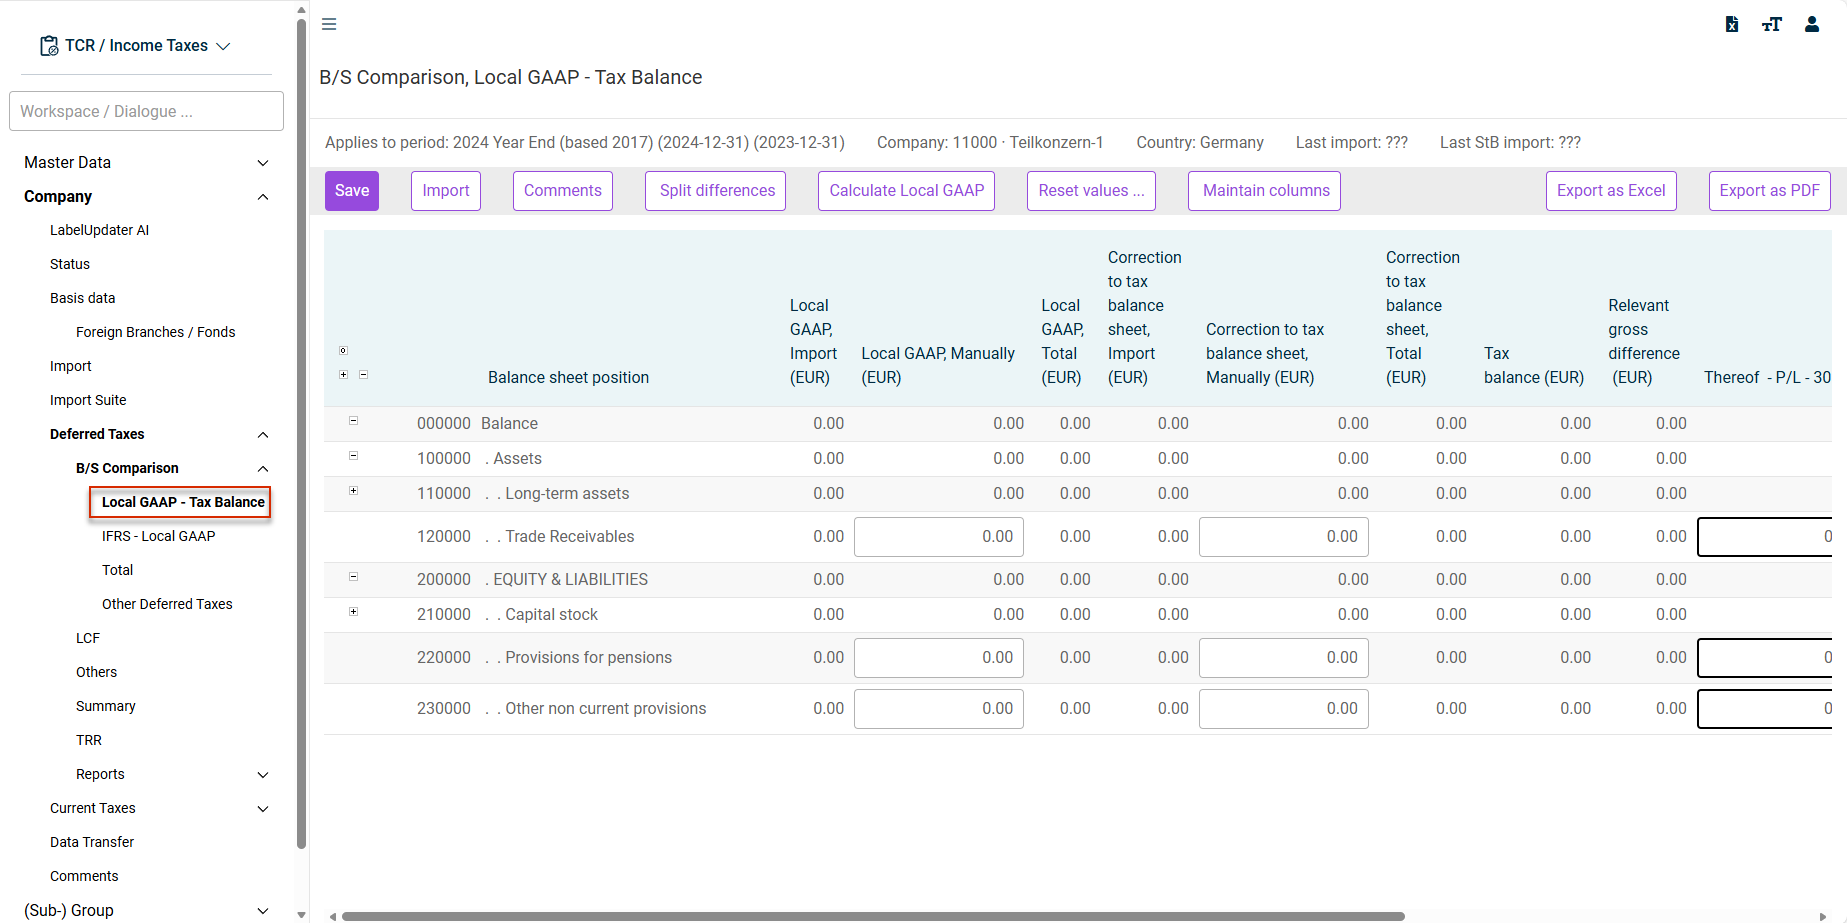Expand the (Sub-) Group section
Viewport: 1847px width, 923px height.
pyautogui.click(x=263, y=911)
